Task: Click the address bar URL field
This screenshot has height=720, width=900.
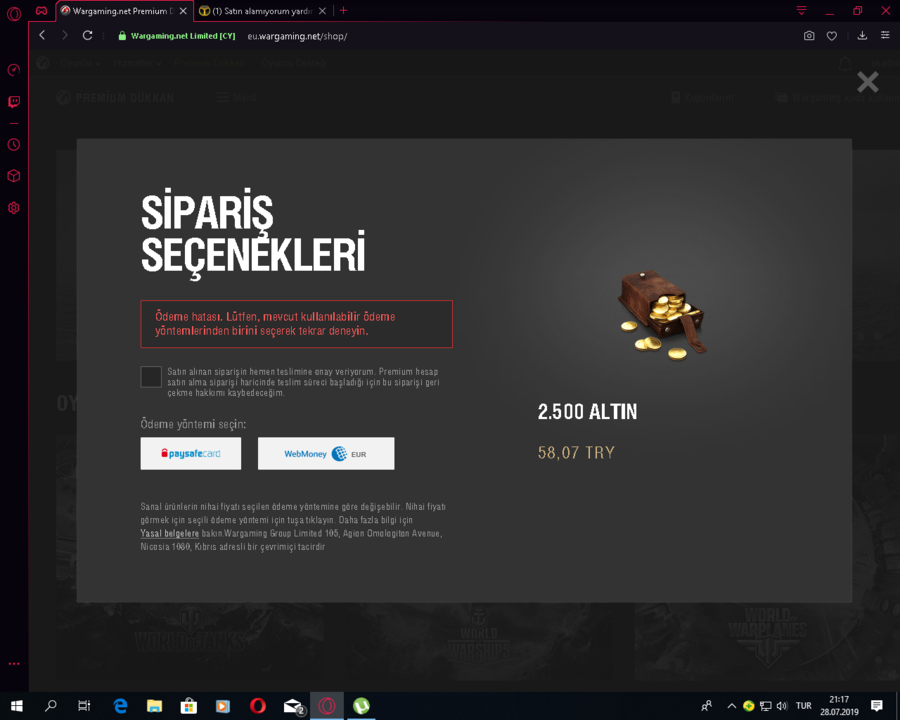Action: (x=297, y=36)
